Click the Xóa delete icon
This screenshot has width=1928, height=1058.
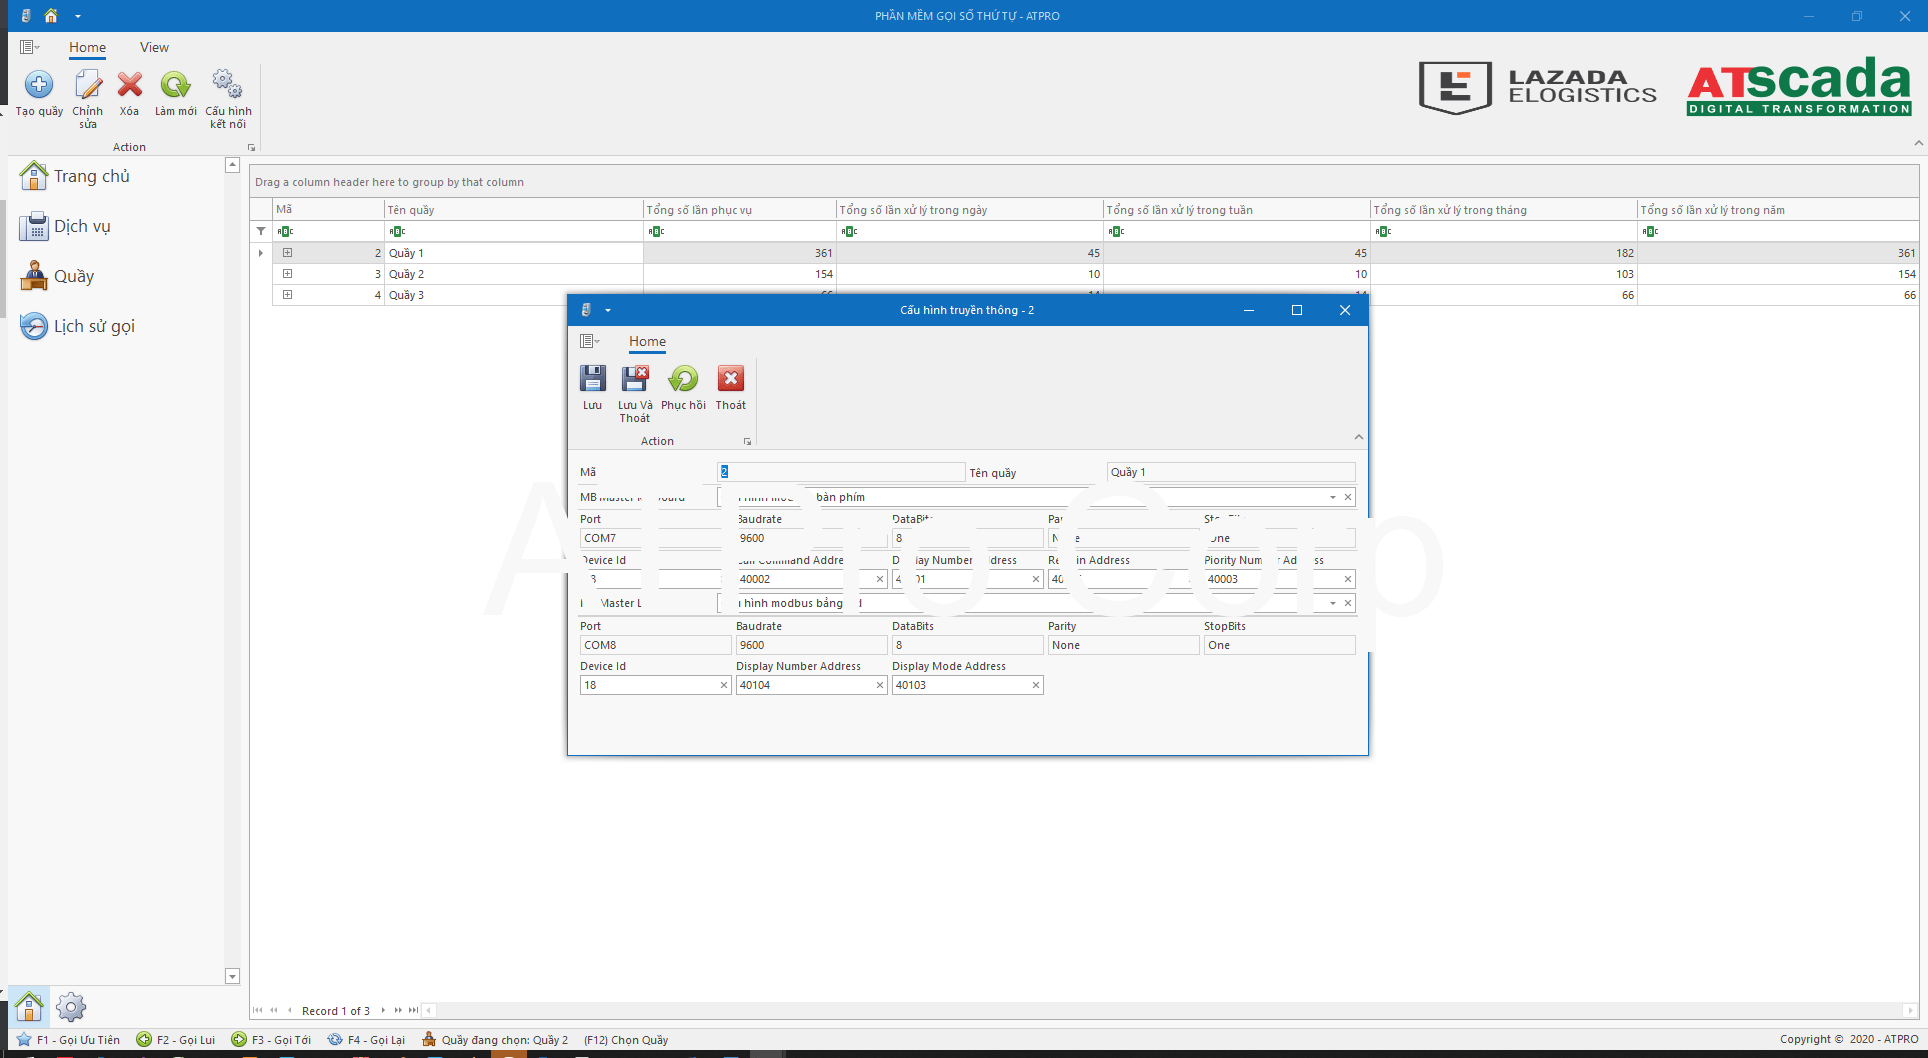click(x=129, y=85)
